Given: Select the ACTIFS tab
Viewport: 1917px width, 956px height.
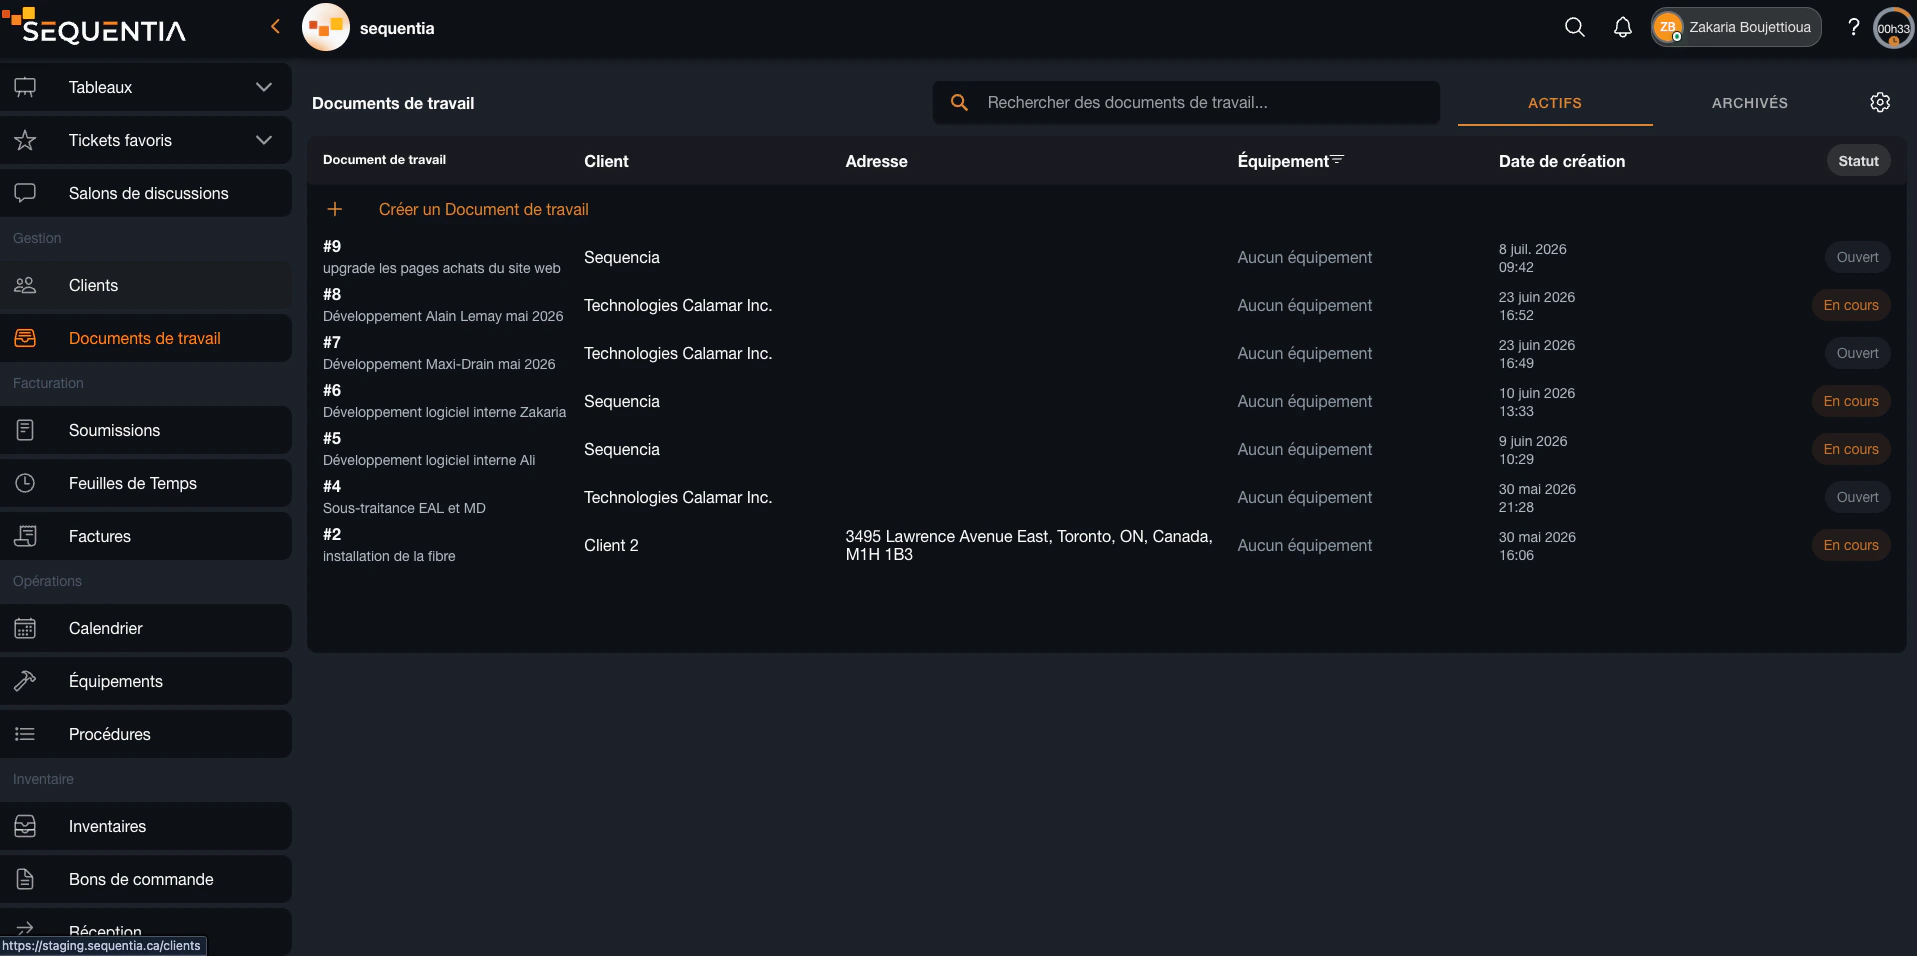Looking at the screenshot, I should [1554, 103].
